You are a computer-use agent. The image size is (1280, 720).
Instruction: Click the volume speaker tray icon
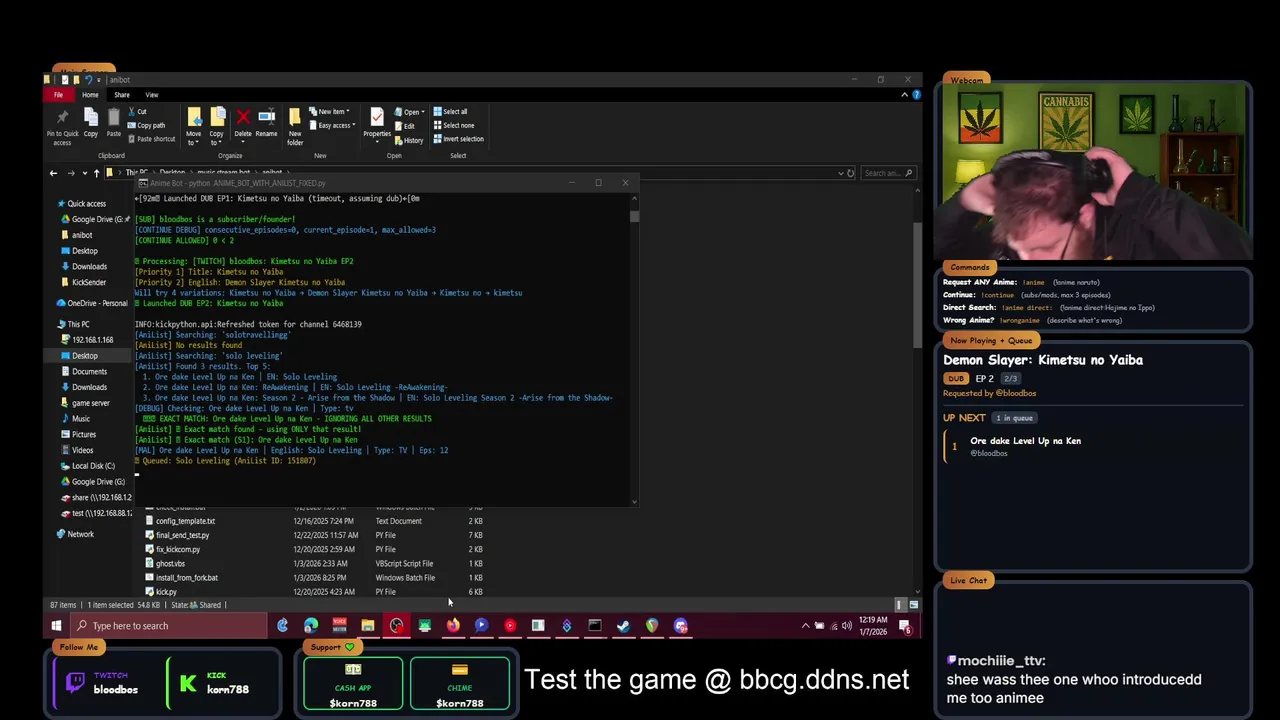846,626
